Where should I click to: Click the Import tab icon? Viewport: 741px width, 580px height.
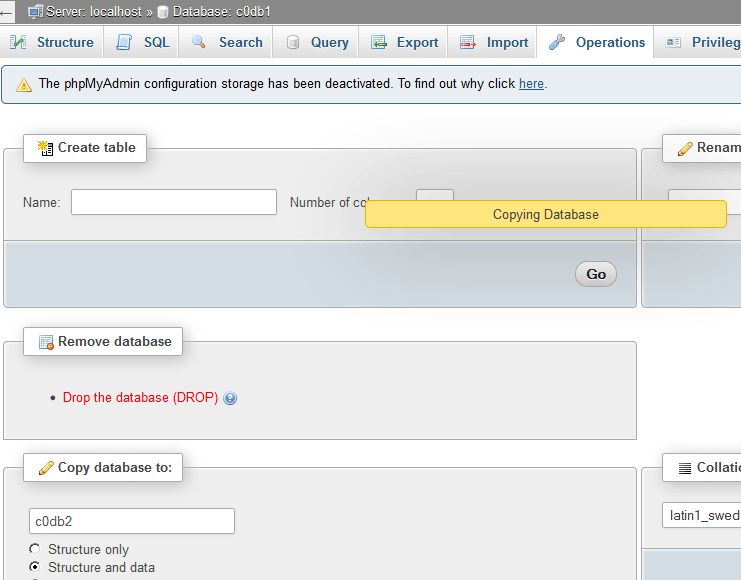click(x=468, y=42)
